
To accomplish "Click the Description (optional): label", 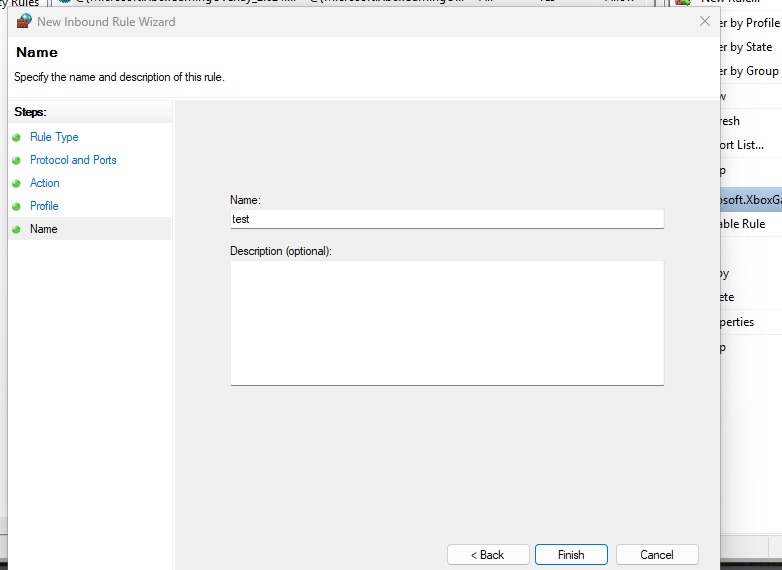I will [x=281, y=251].
